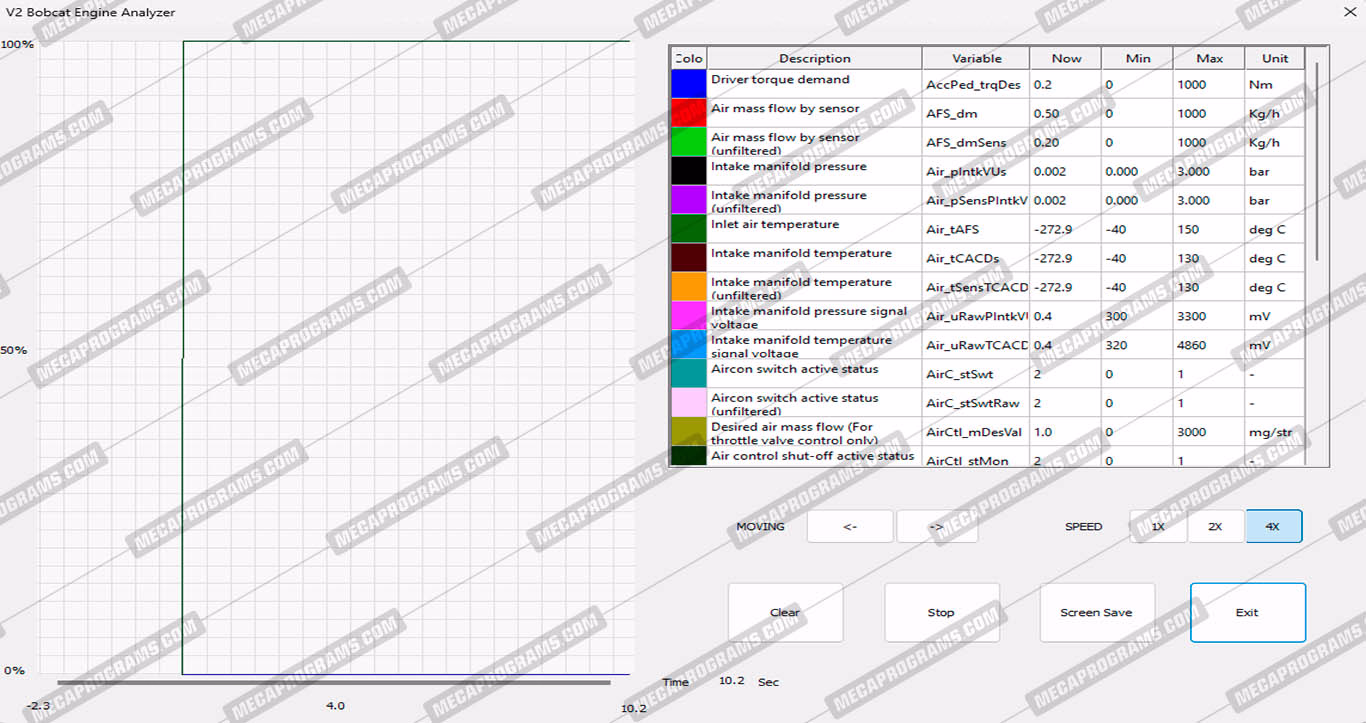Click Min value 320 for Air_uRawTCACD
1366x723 pixels.
pyautogui.click(x=1138, y=345)
